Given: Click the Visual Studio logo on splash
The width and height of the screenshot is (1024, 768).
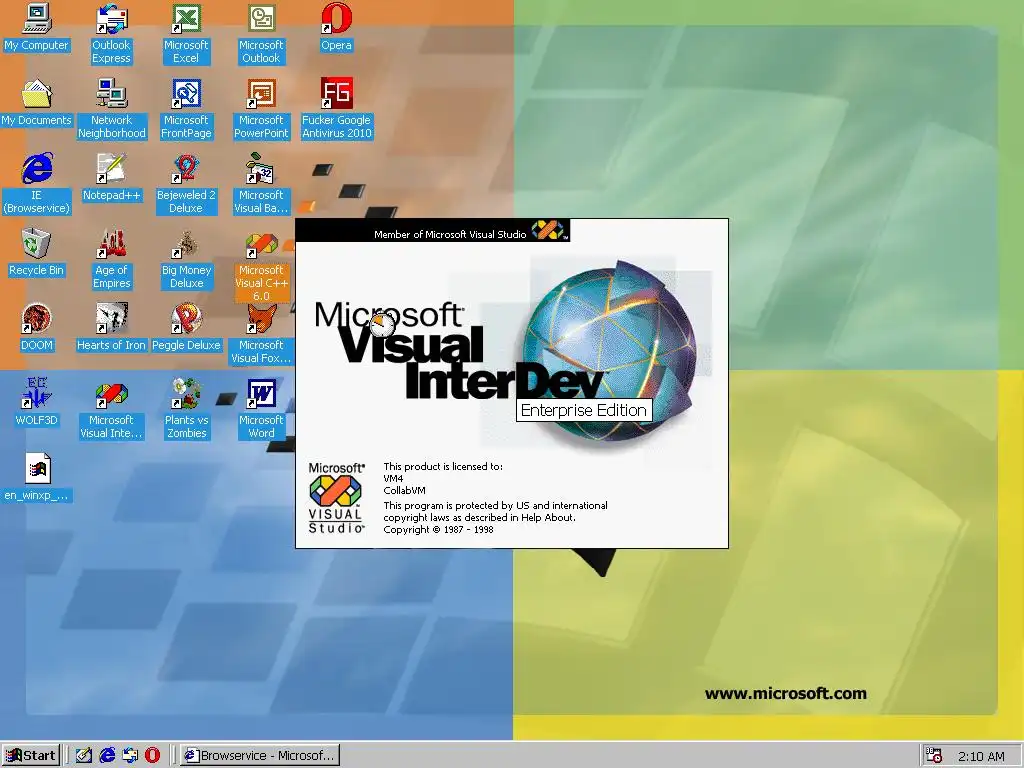Looking at the screenshot, I should pyautogui.click(x=336, y=498).
